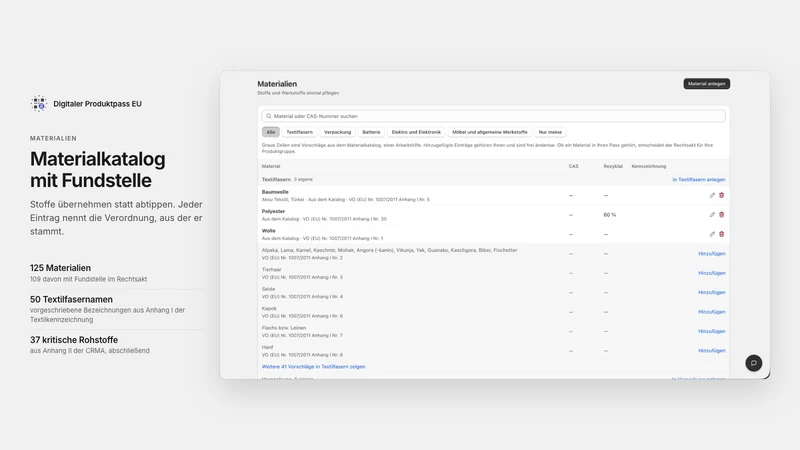Click the 60 % Rezyklat value
The width and height of the screenshot is (800, 450).
pyautogui.click(x=610, y=215)
